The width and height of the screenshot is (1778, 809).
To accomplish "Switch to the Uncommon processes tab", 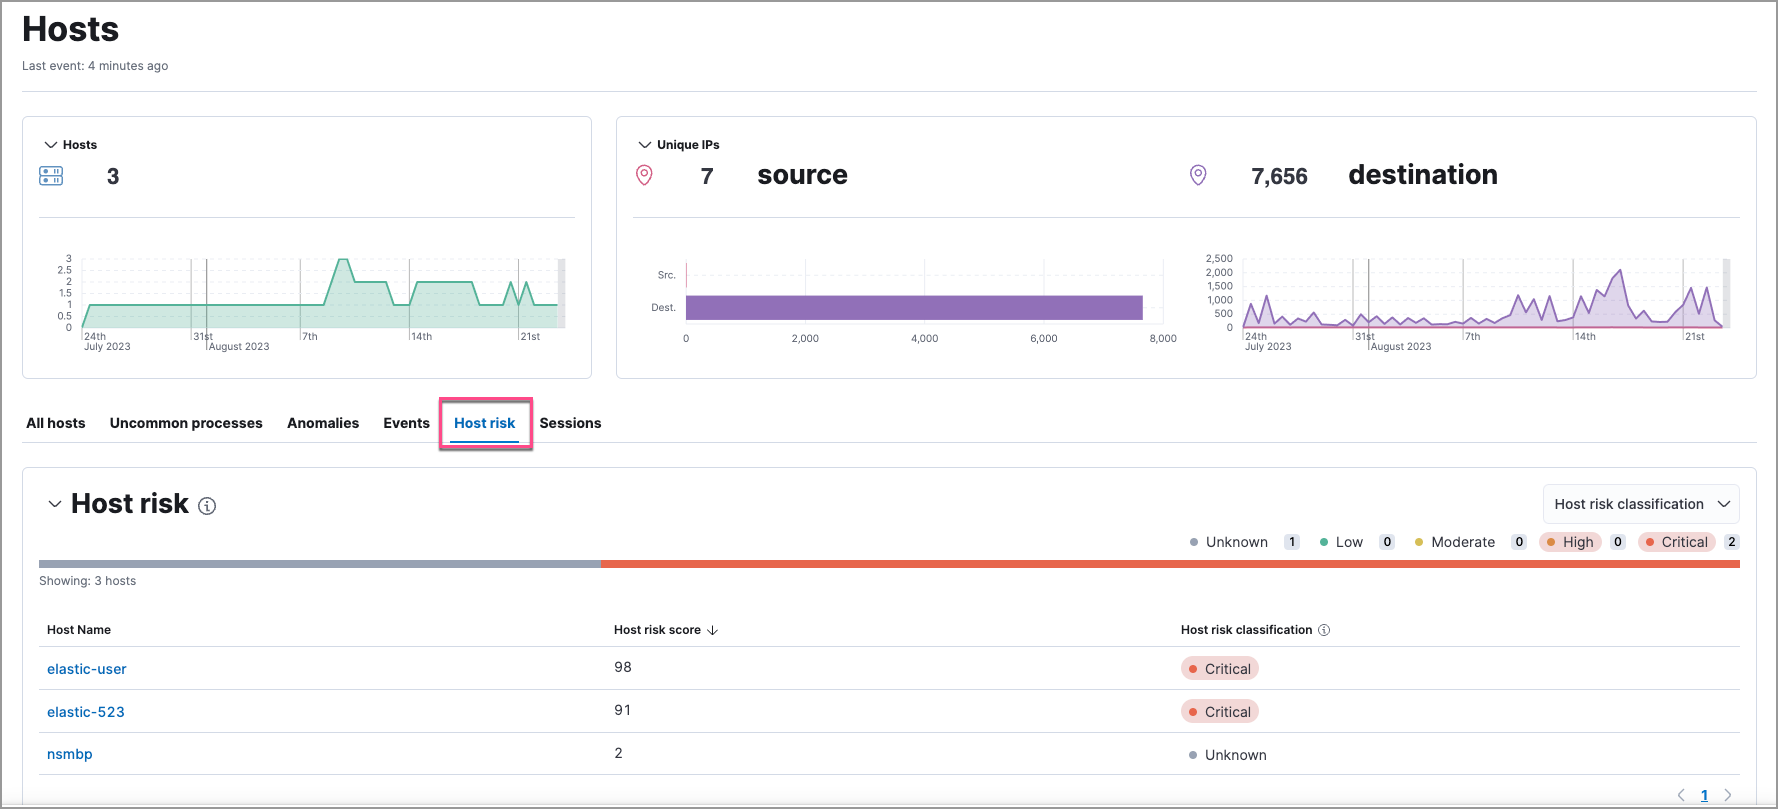I will 186,423.
